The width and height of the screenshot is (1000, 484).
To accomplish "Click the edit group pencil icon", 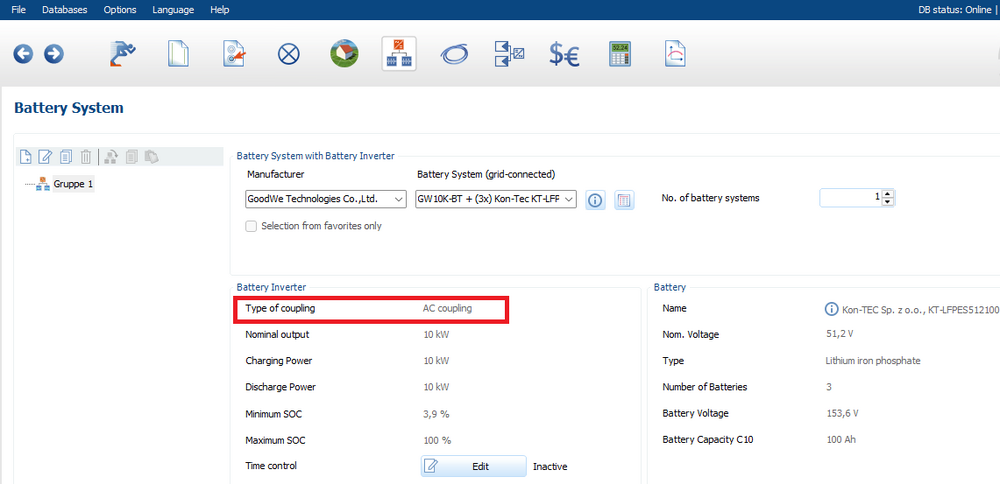I will tap(45, 156).
